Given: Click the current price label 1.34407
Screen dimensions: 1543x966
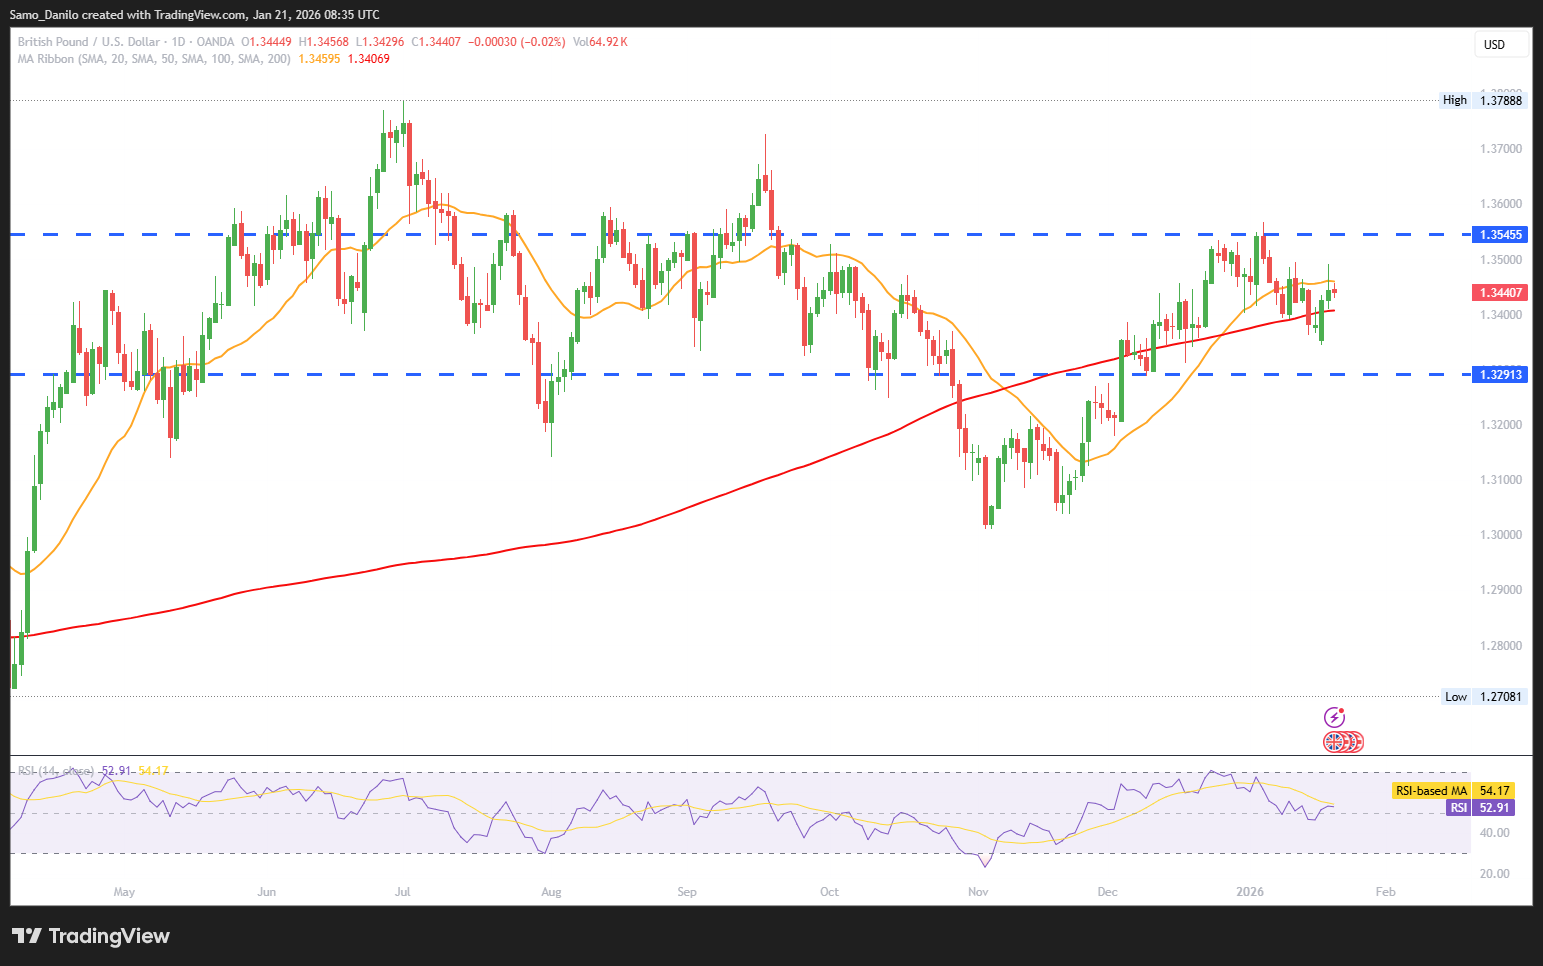Looking at the screenshot, I should (1500, 293).
